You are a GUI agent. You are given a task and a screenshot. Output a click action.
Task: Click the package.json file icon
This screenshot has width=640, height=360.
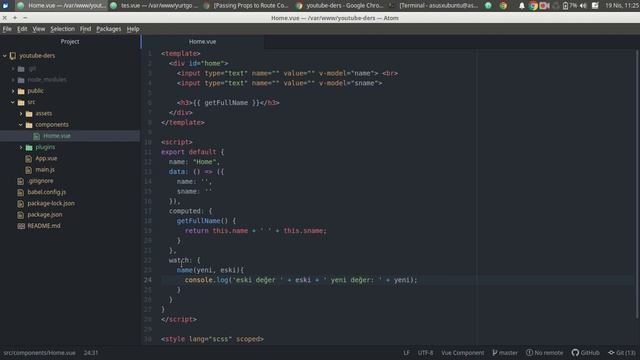21,214
